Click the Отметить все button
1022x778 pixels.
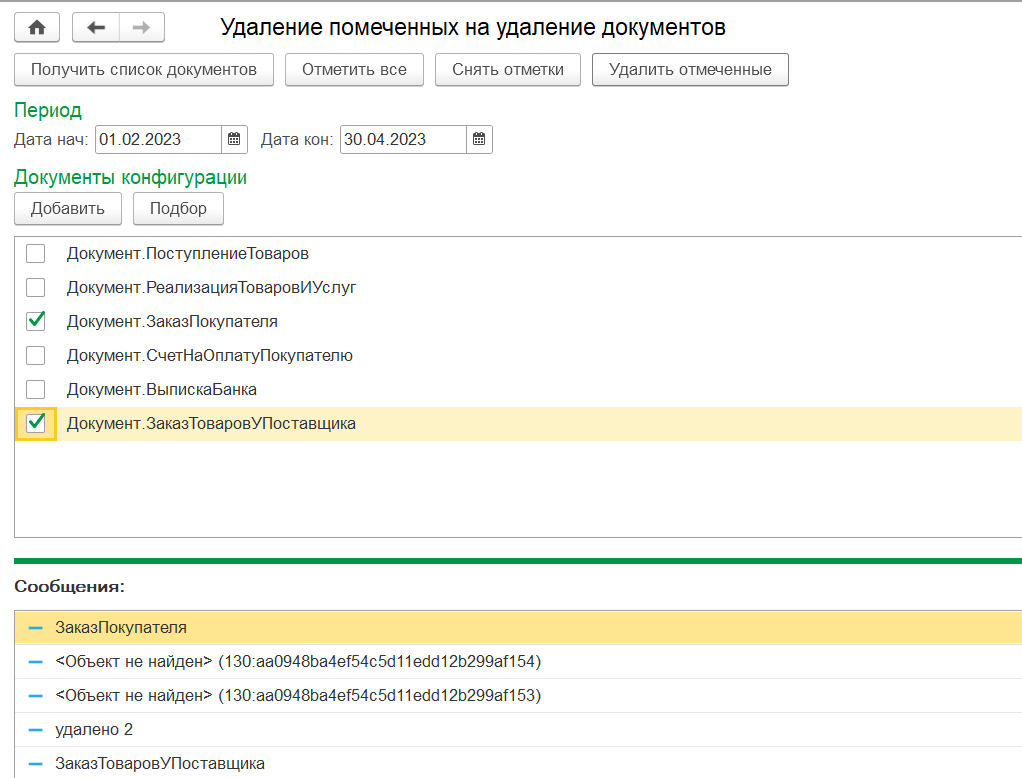(x=354, y=70)
